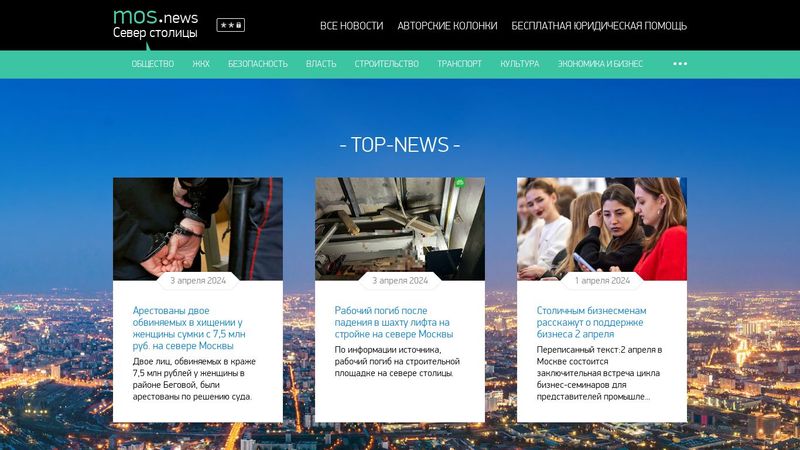800x450 pixels.
Task: Open Авторские колонки section
Action: [x=447, y=26]
